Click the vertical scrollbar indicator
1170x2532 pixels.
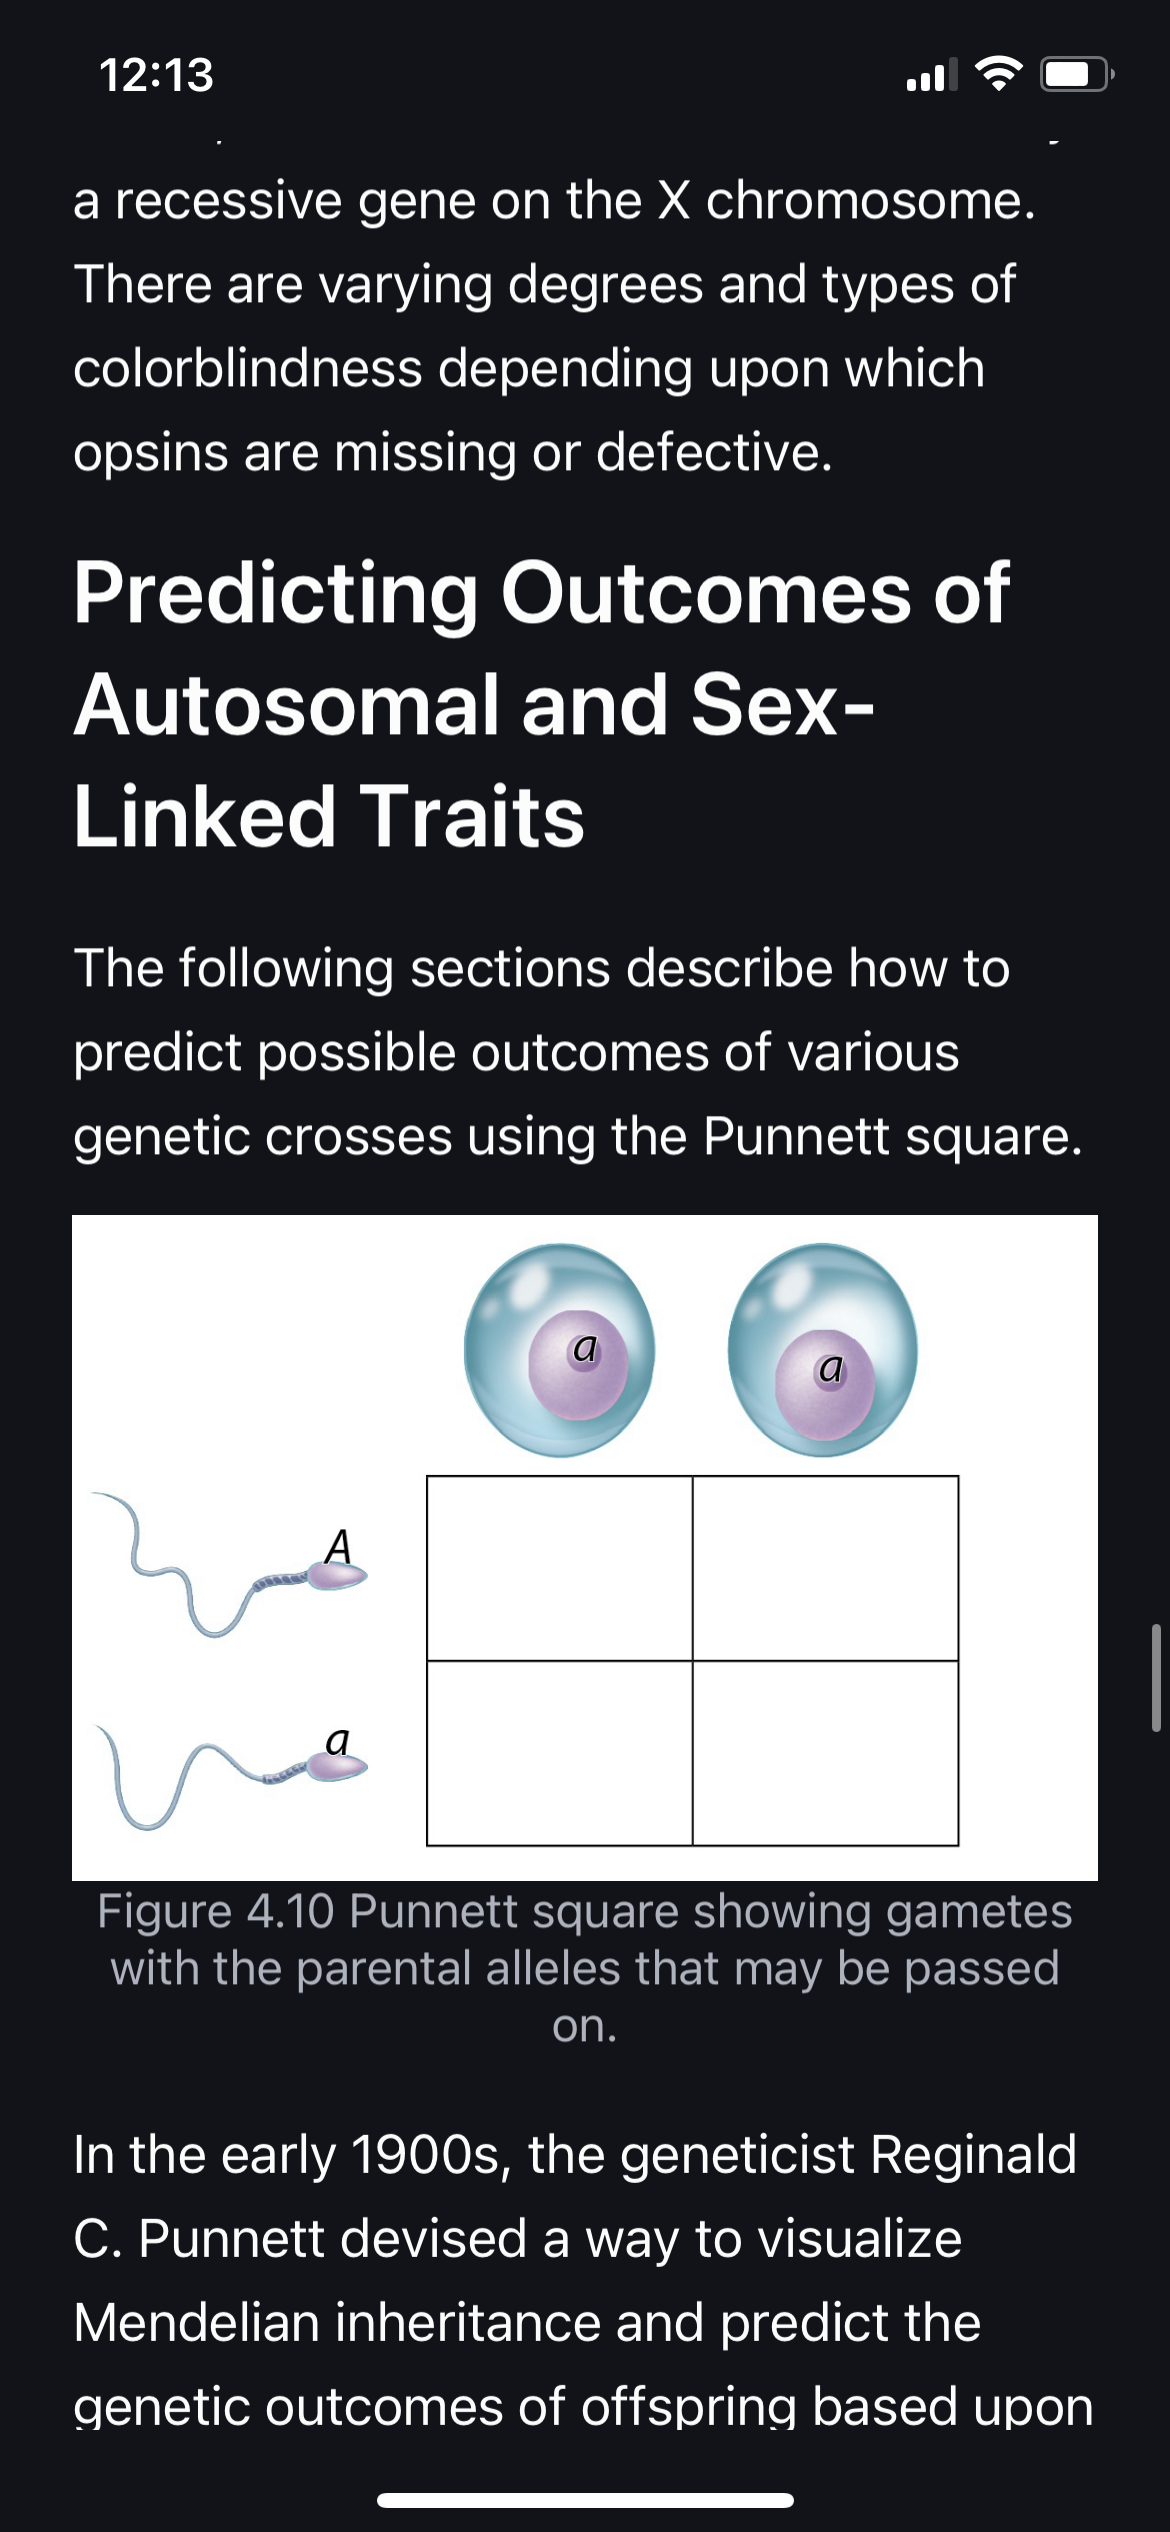[x=1156, y=1678]
